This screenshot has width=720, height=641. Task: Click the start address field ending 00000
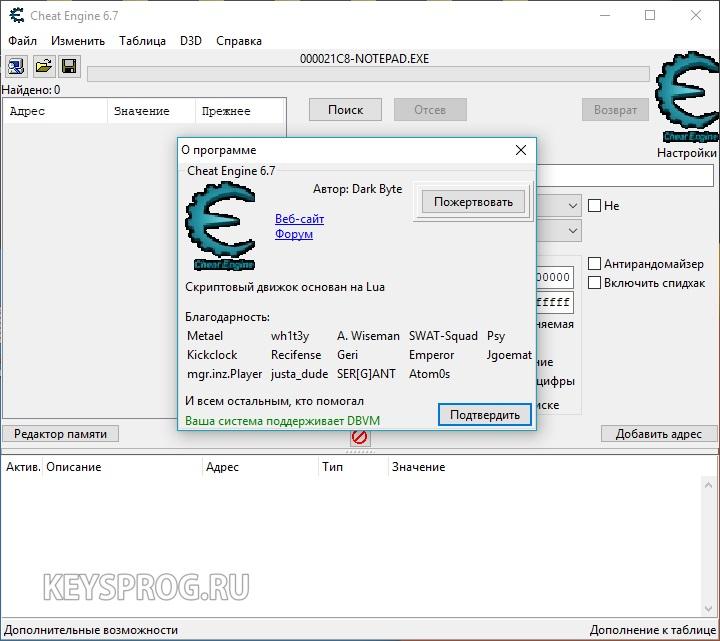coord(555,277)
